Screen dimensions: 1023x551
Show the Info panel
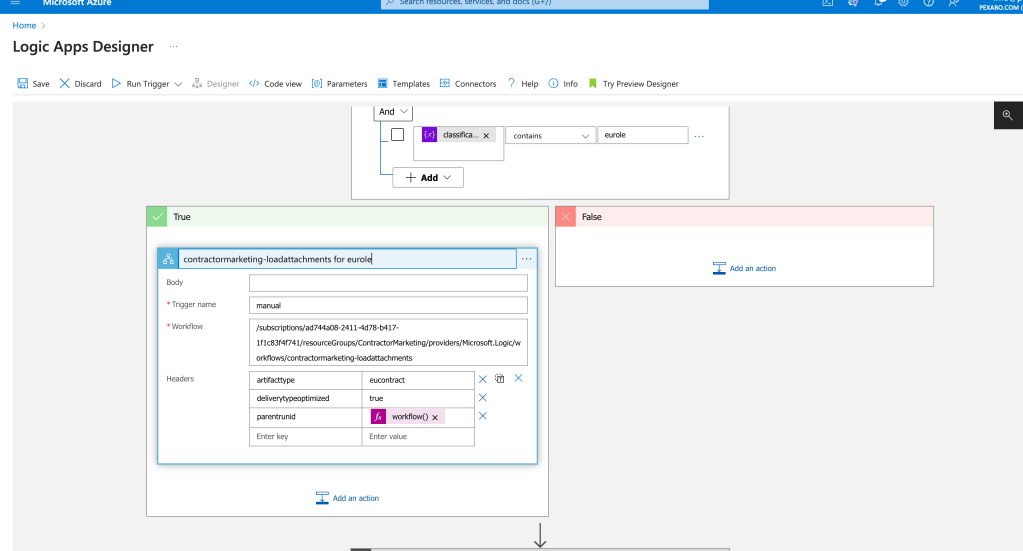pyautogui.click(x=563, y=83)
